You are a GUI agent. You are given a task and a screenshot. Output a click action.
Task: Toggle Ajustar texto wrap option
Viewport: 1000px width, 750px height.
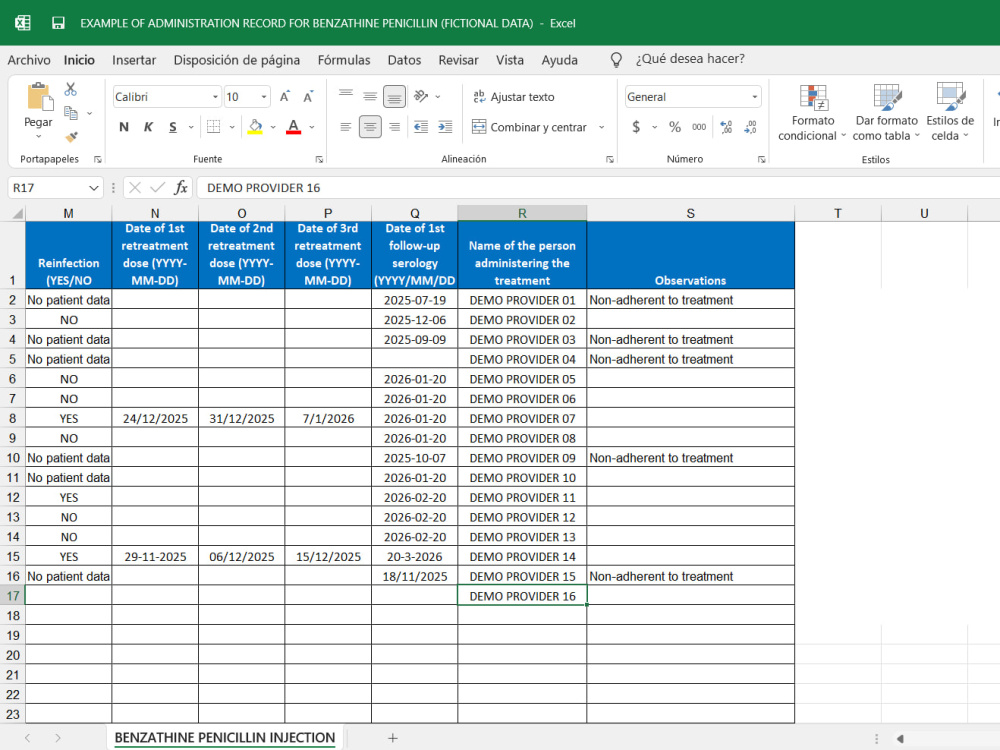pos(514,97)
